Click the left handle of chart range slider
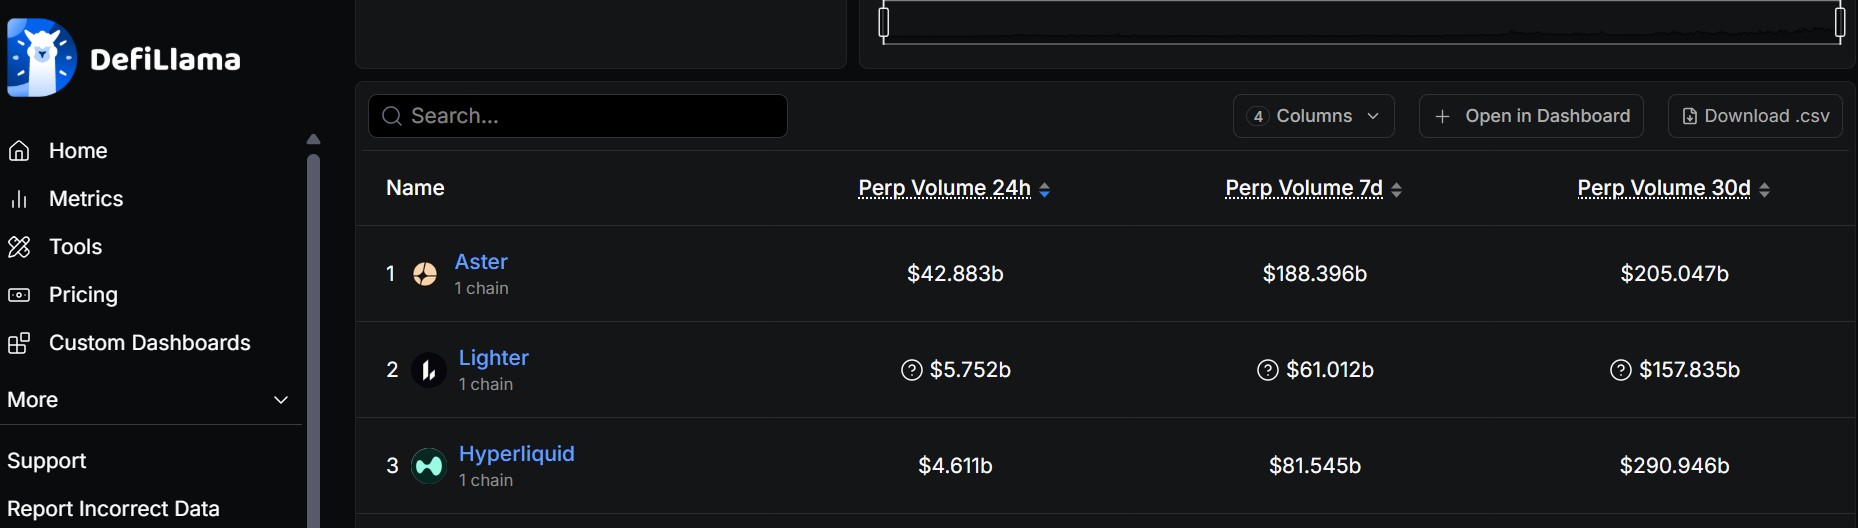 pos(884,22)
